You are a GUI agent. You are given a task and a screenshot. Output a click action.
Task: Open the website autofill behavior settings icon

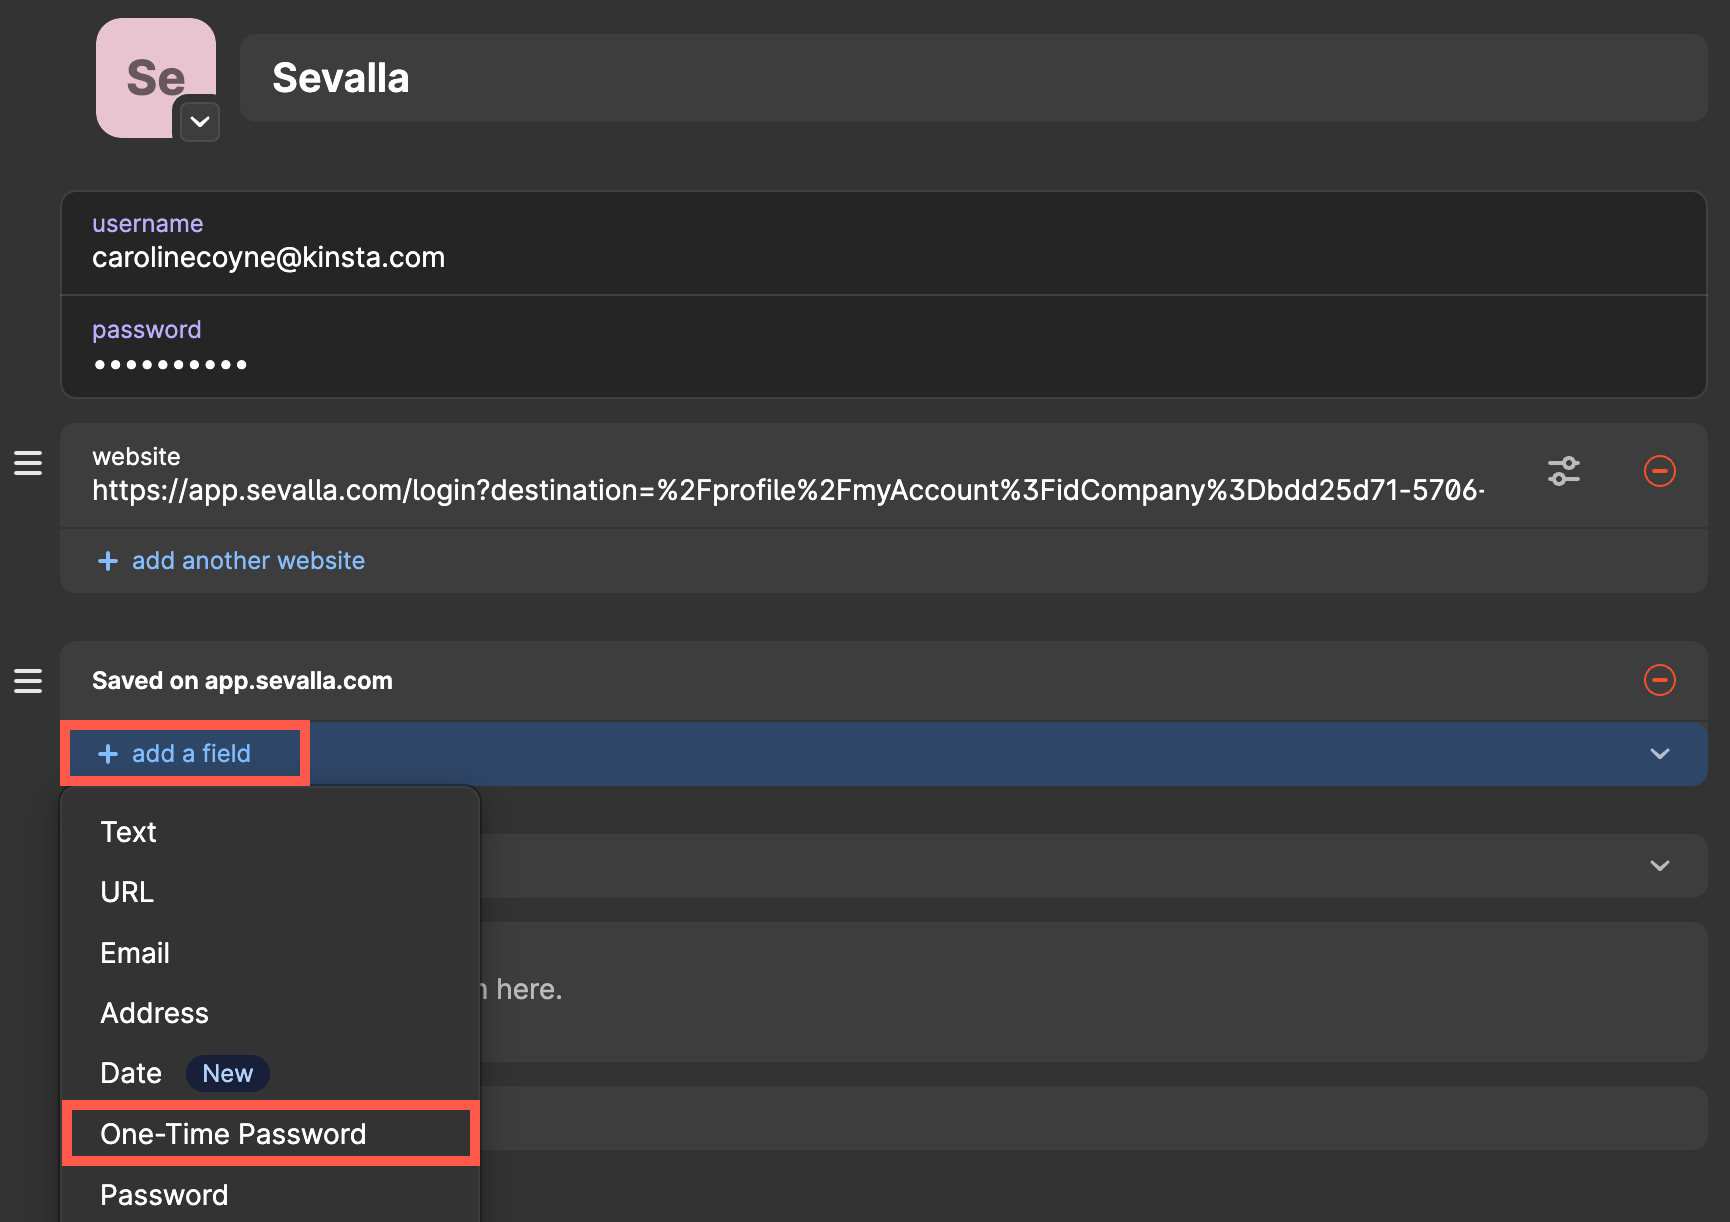(x=1564, y=471)
